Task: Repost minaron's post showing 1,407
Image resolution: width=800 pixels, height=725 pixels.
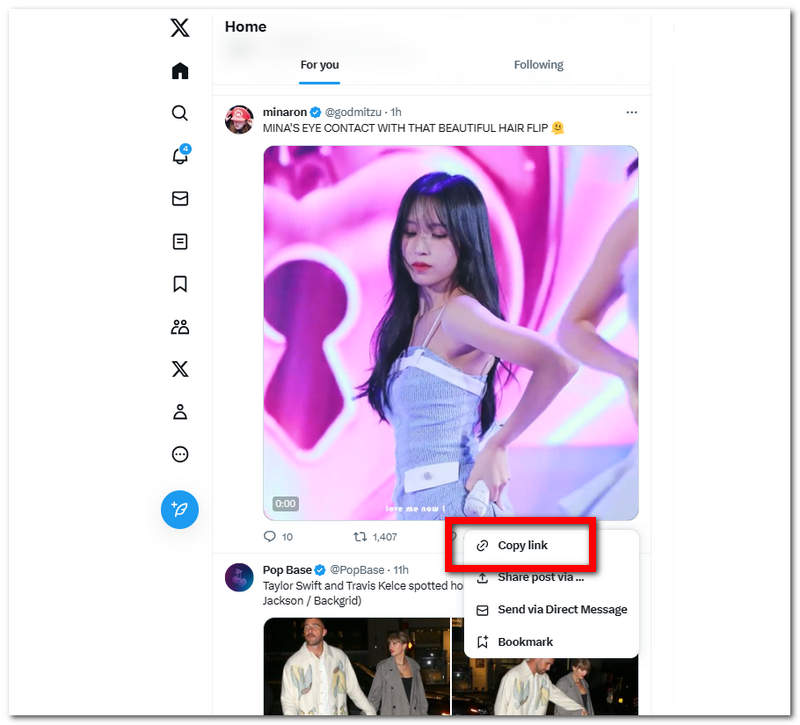Action: pyautogui.click(x=375, y=537)
